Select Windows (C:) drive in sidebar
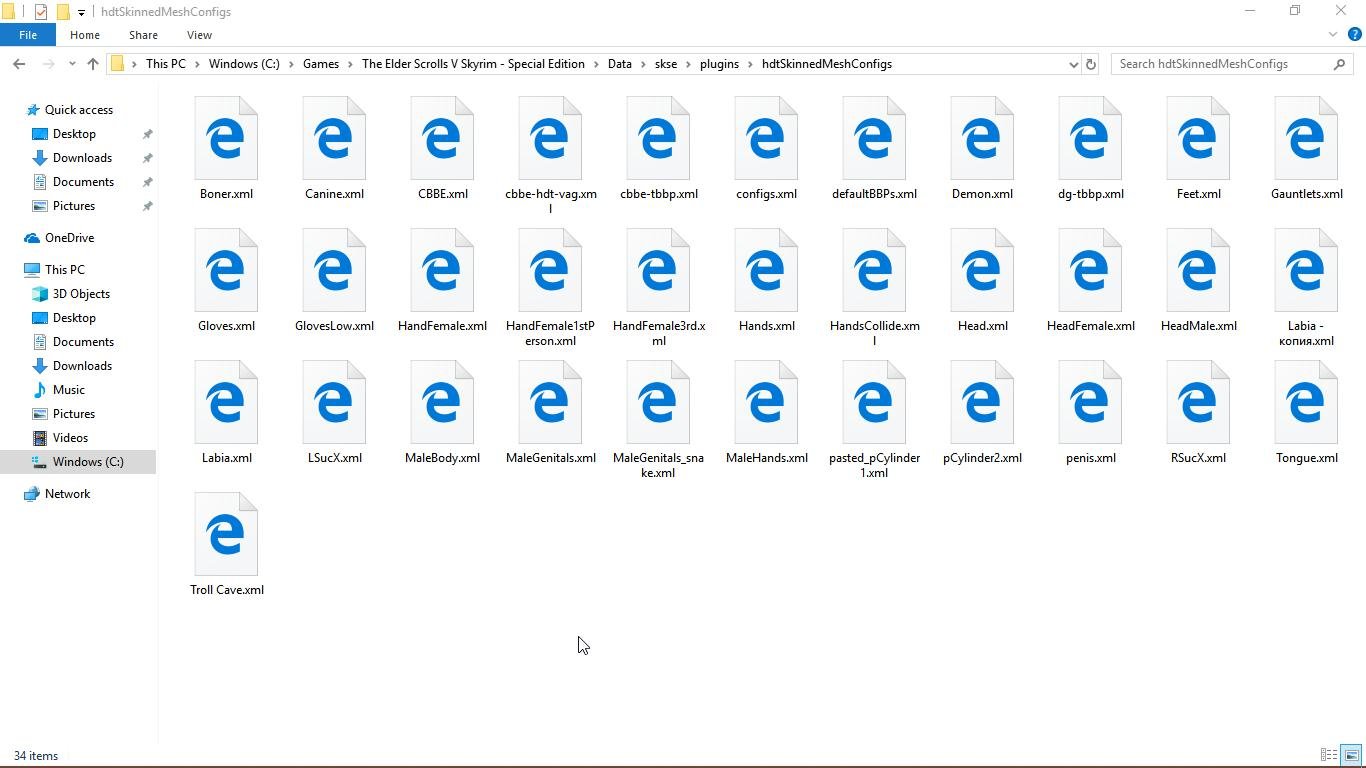The image size is (1366, 768). [x=88, y=462]
